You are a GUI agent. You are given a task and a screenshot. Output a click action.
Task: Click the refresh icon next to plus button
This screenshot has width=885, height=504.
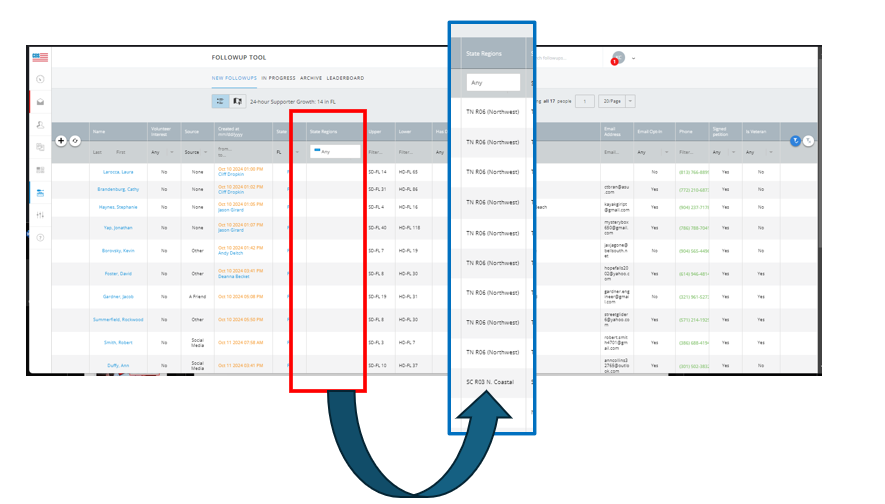point(75,141)
